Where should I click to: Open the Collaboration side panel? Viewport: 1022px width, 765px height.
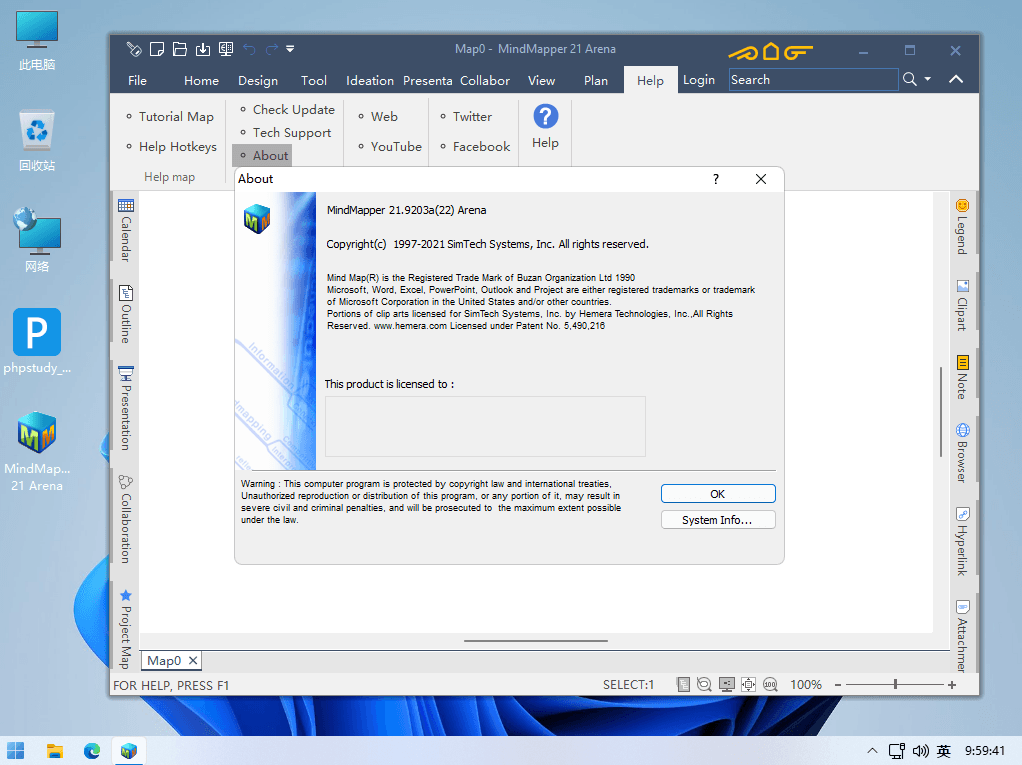point(126,519)
